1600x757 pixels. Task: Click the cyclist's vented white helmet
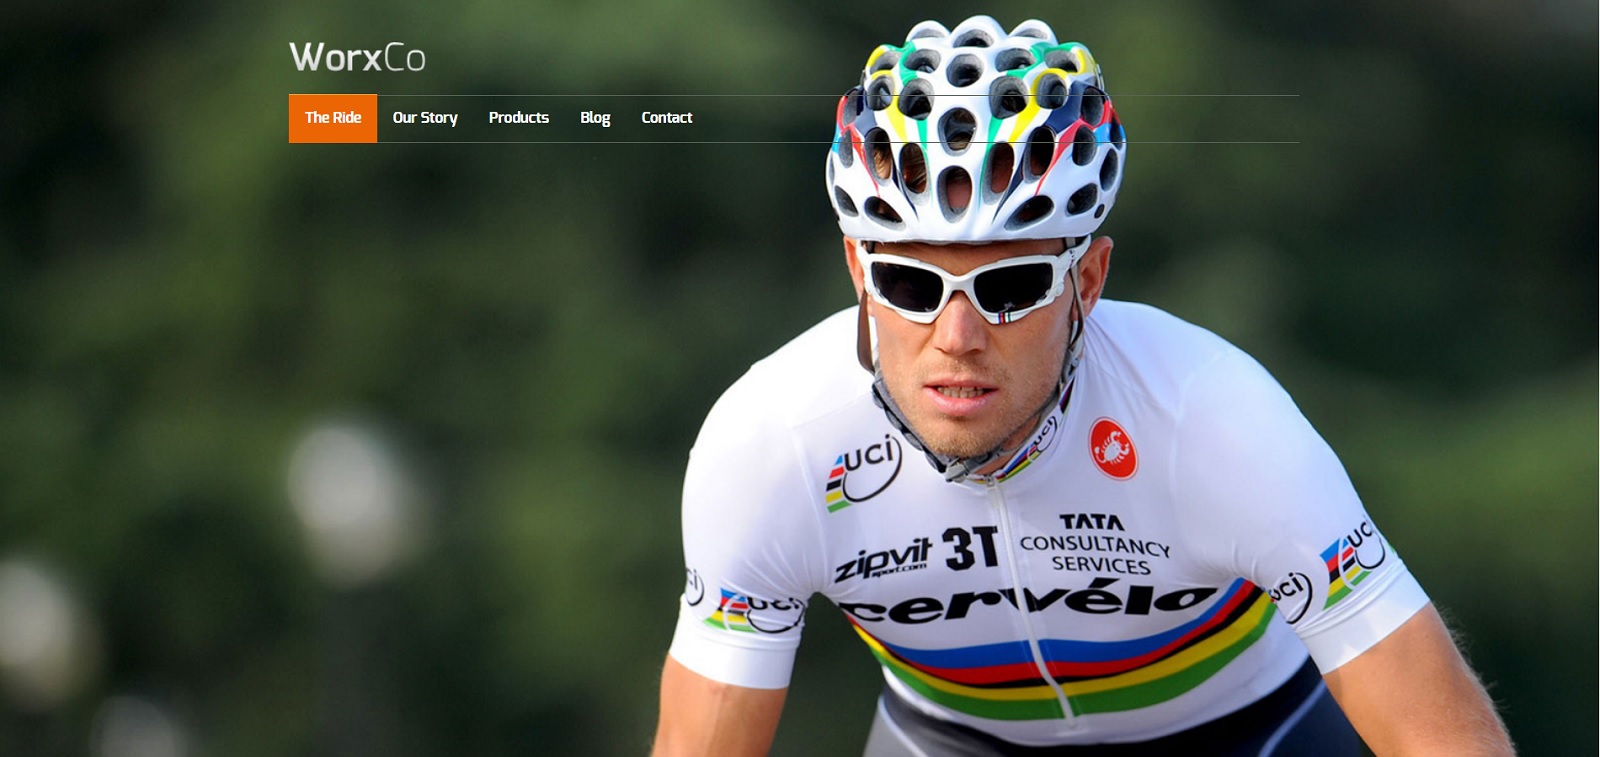click(975, 128)
